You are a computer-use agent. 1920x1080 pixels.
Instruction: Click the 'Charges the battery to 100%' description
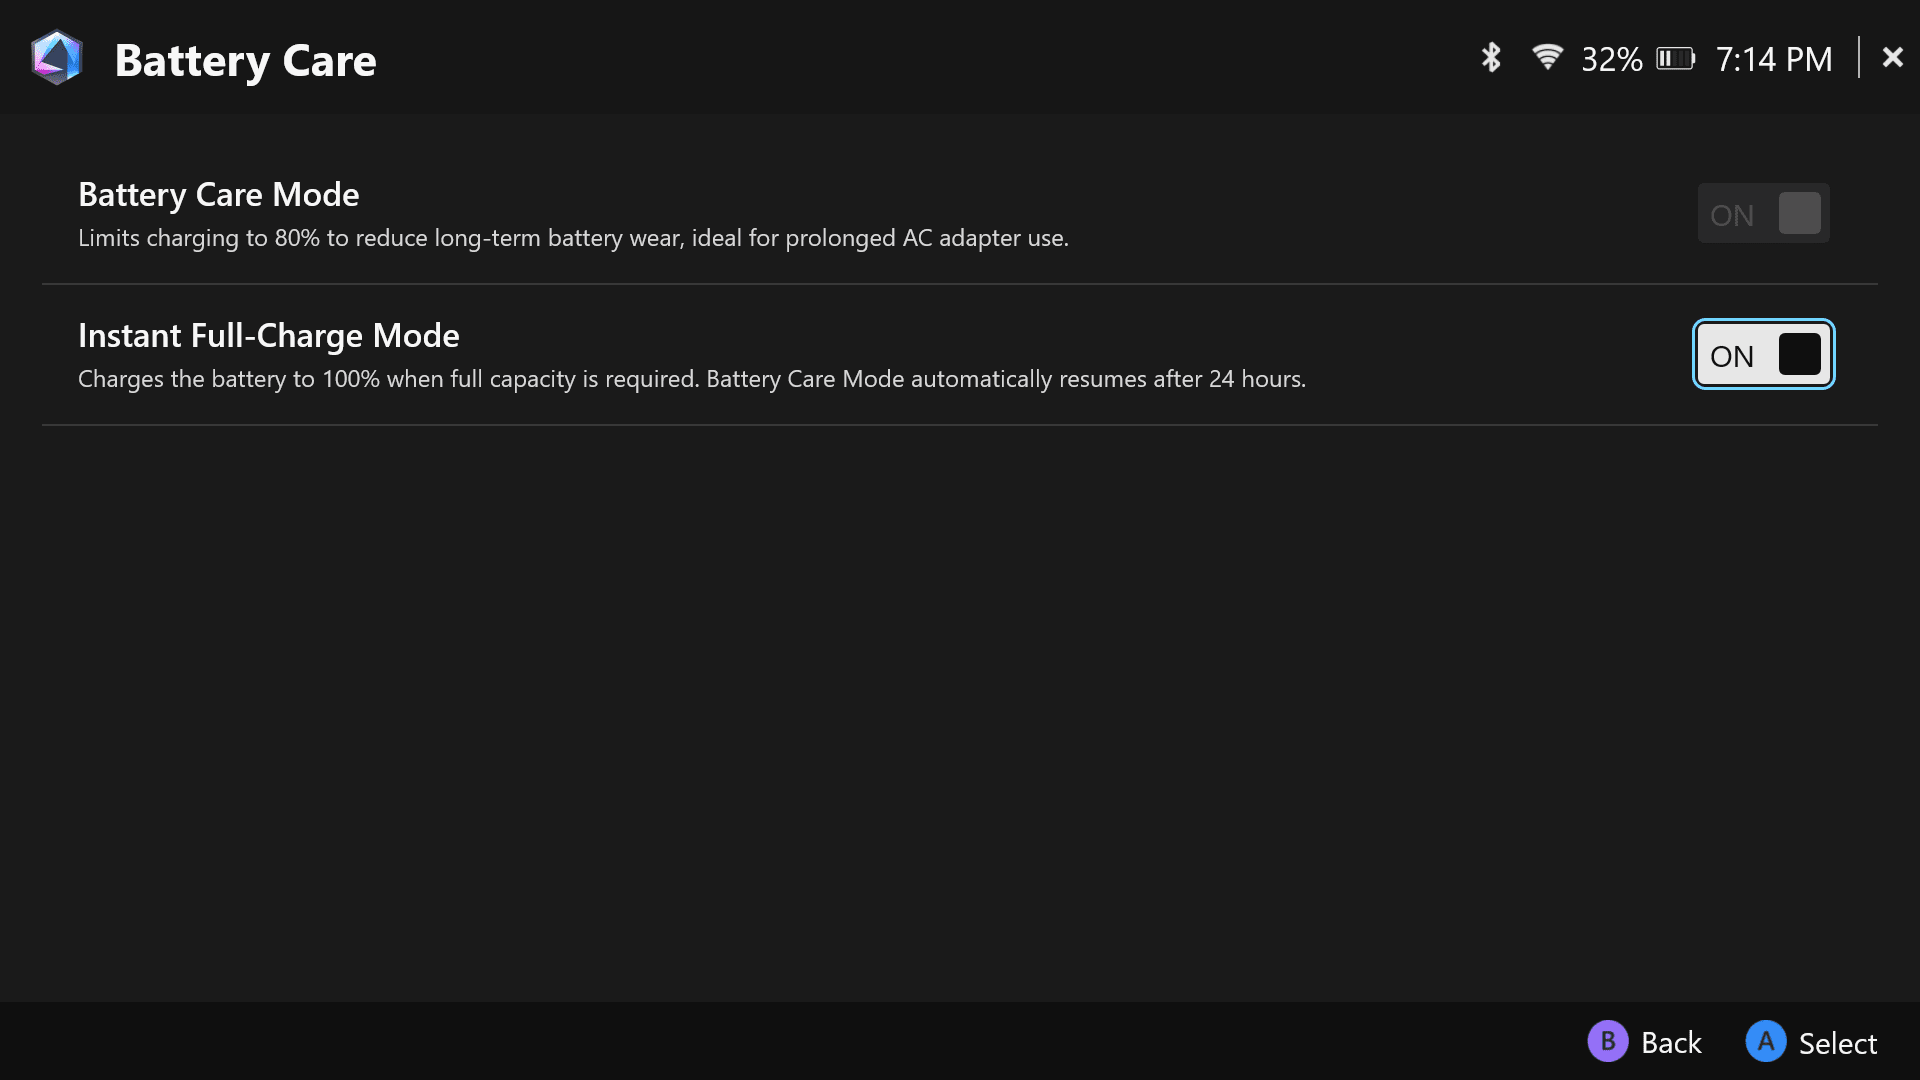691,379
